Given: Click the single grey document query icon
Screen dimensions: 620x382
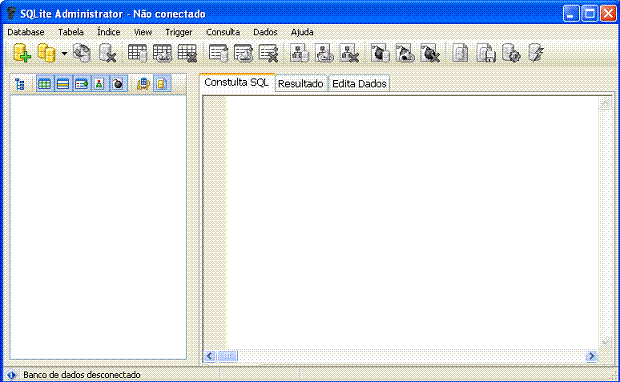Looking at the screenshot, I should pos(460,53).
